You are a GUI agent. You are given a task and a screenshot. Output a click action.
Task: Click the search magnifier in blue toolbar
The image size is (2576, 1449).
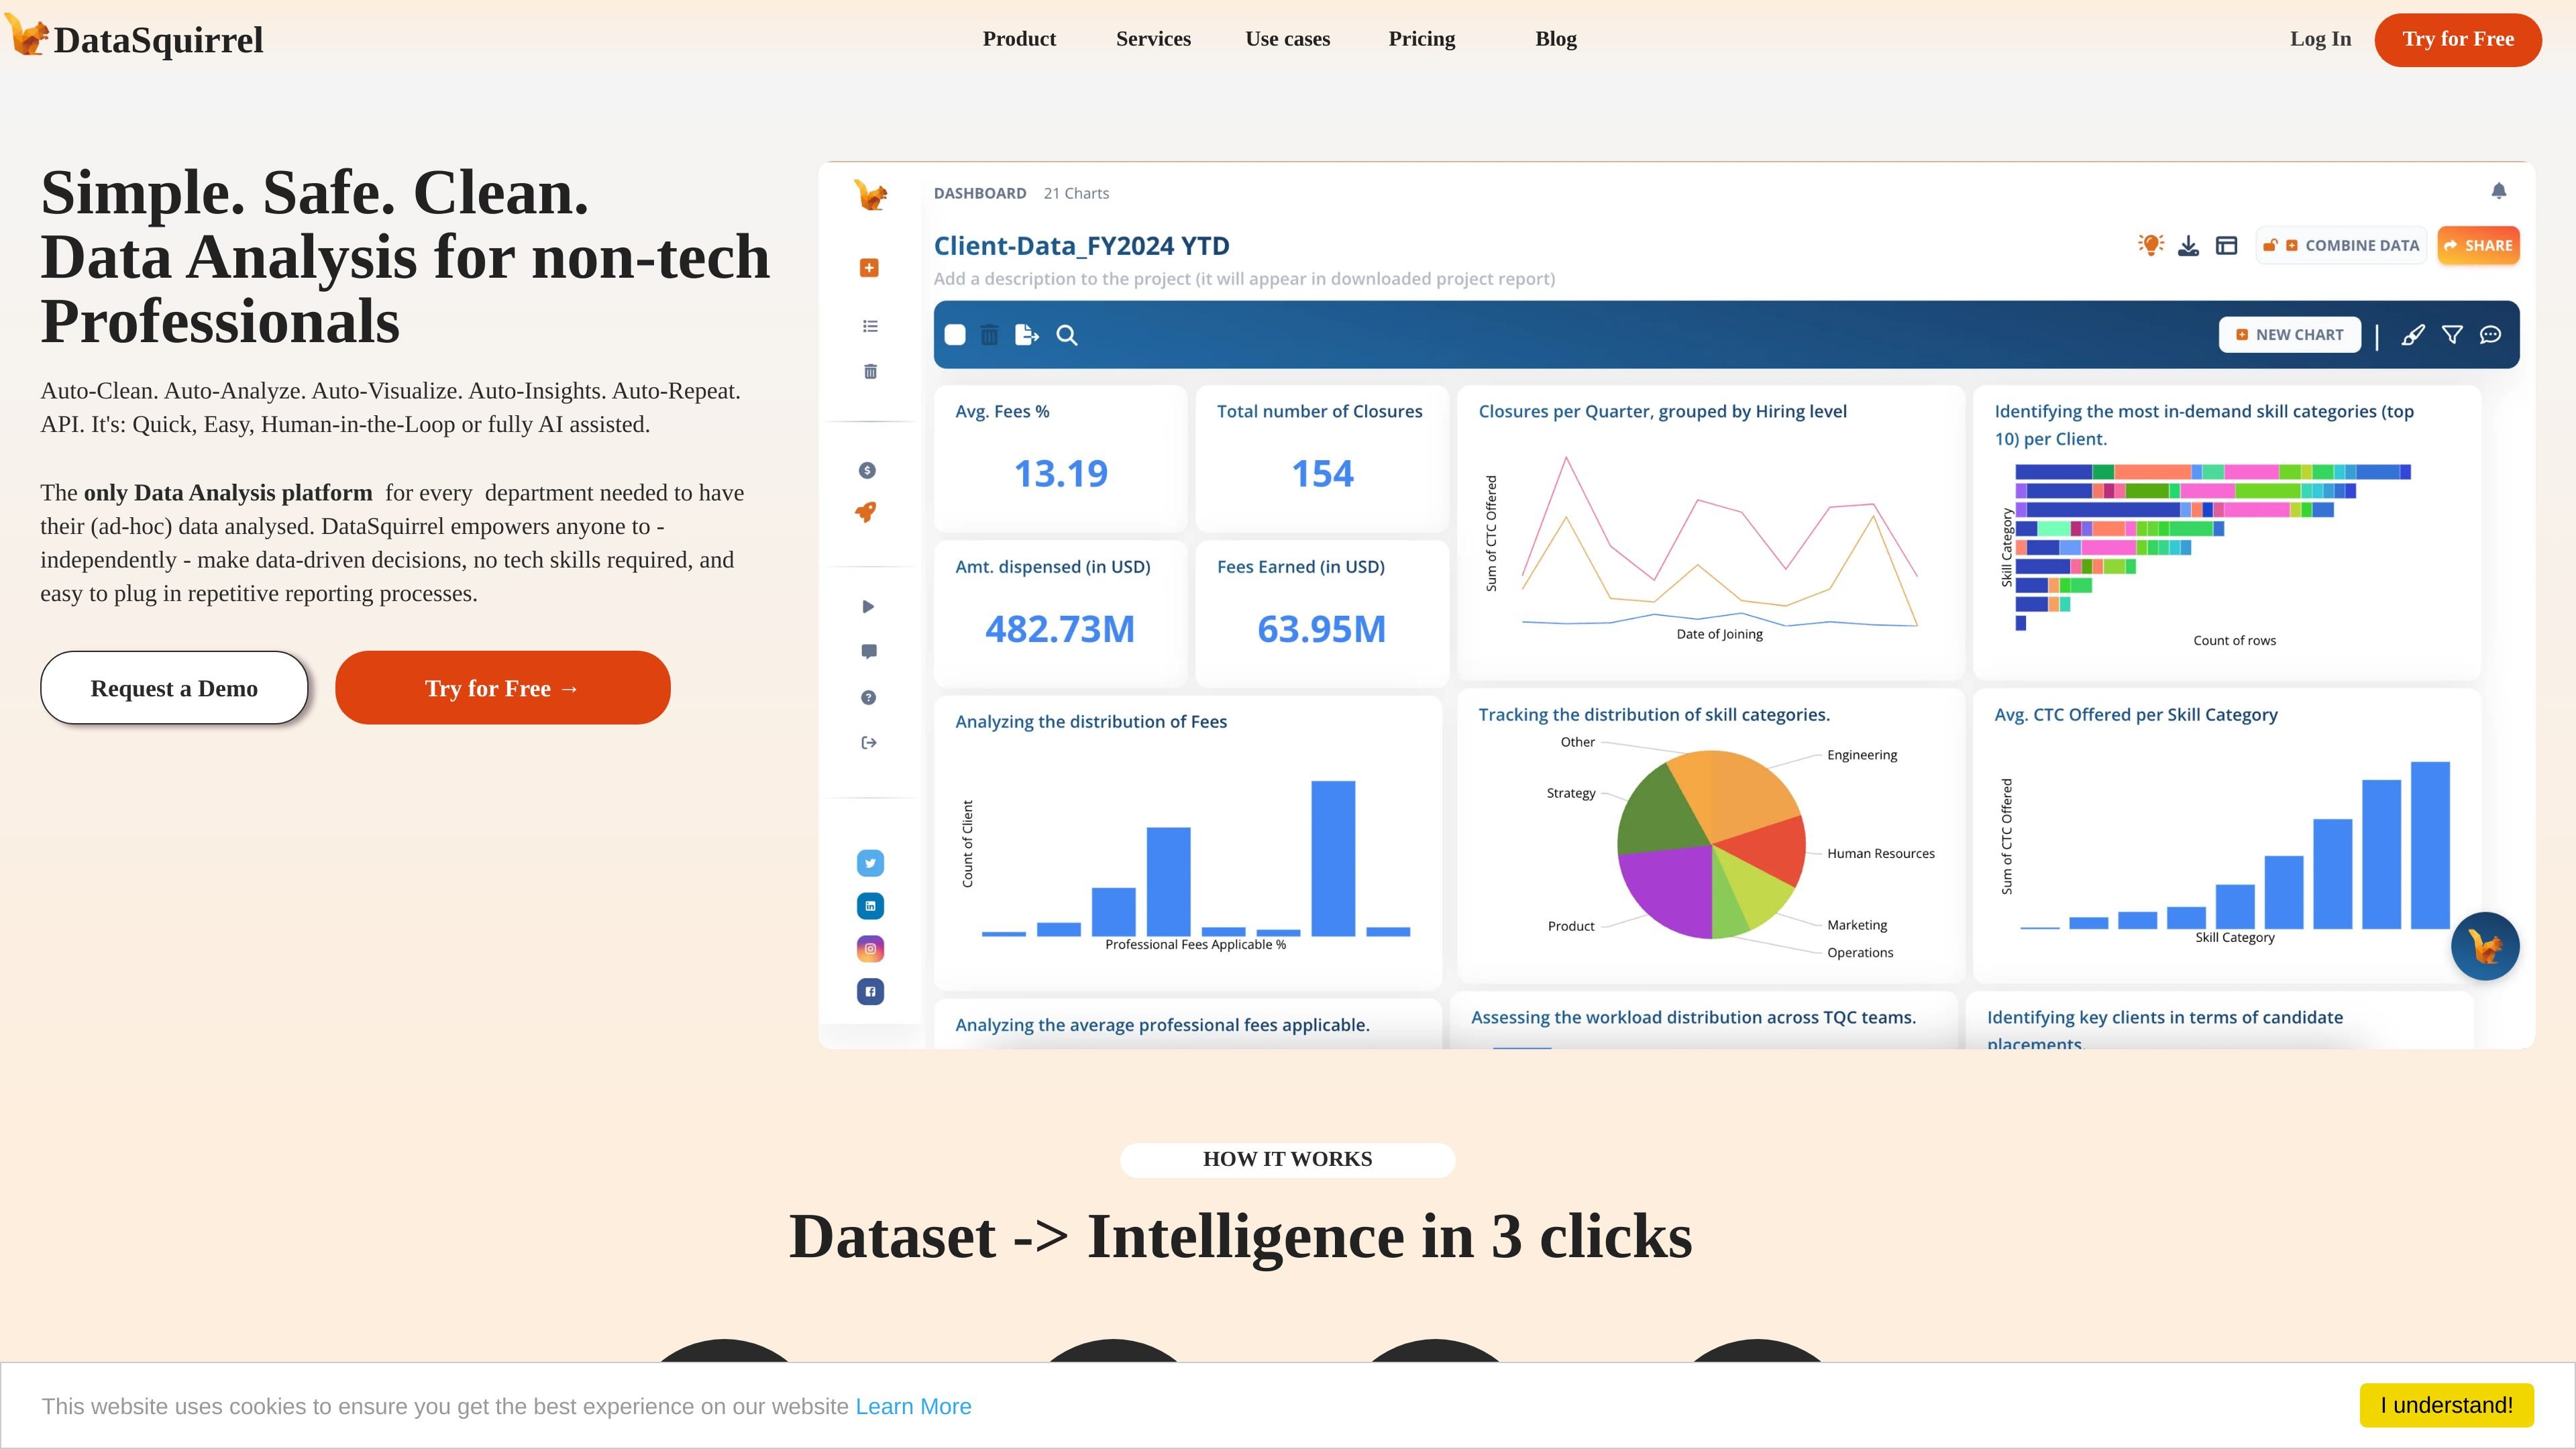[x=1067, y=335]
